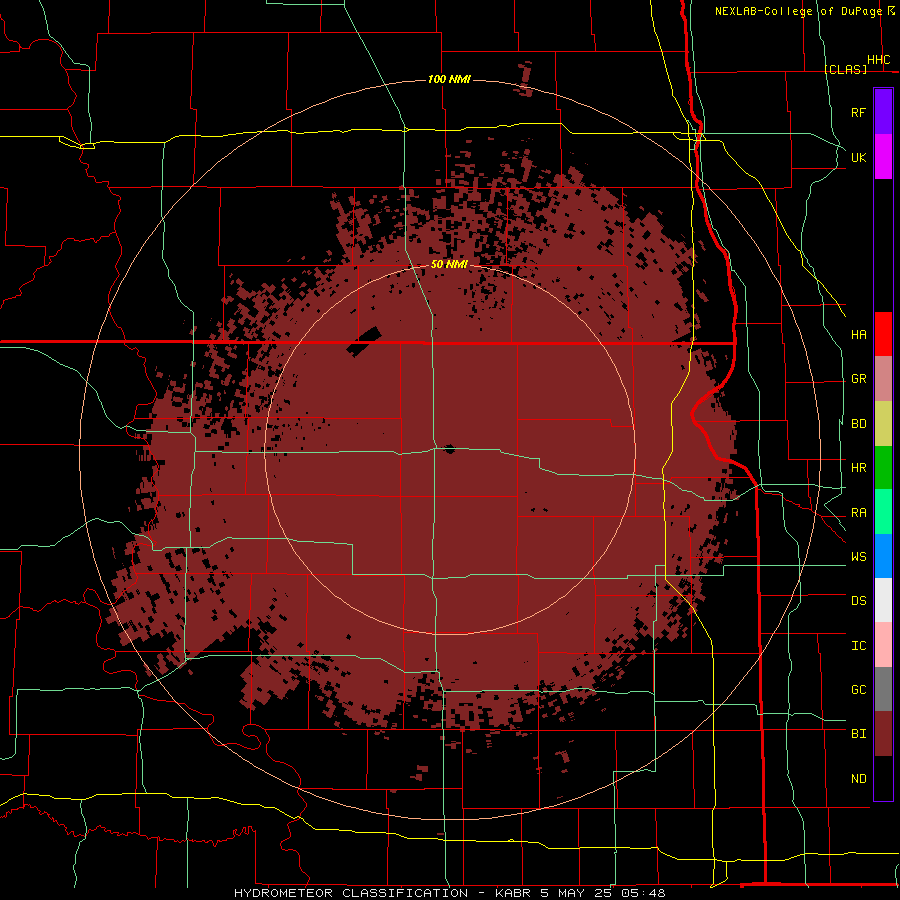Click the ND legend label
The width and height of the screenshot is (900, 900).
(858, 779)
